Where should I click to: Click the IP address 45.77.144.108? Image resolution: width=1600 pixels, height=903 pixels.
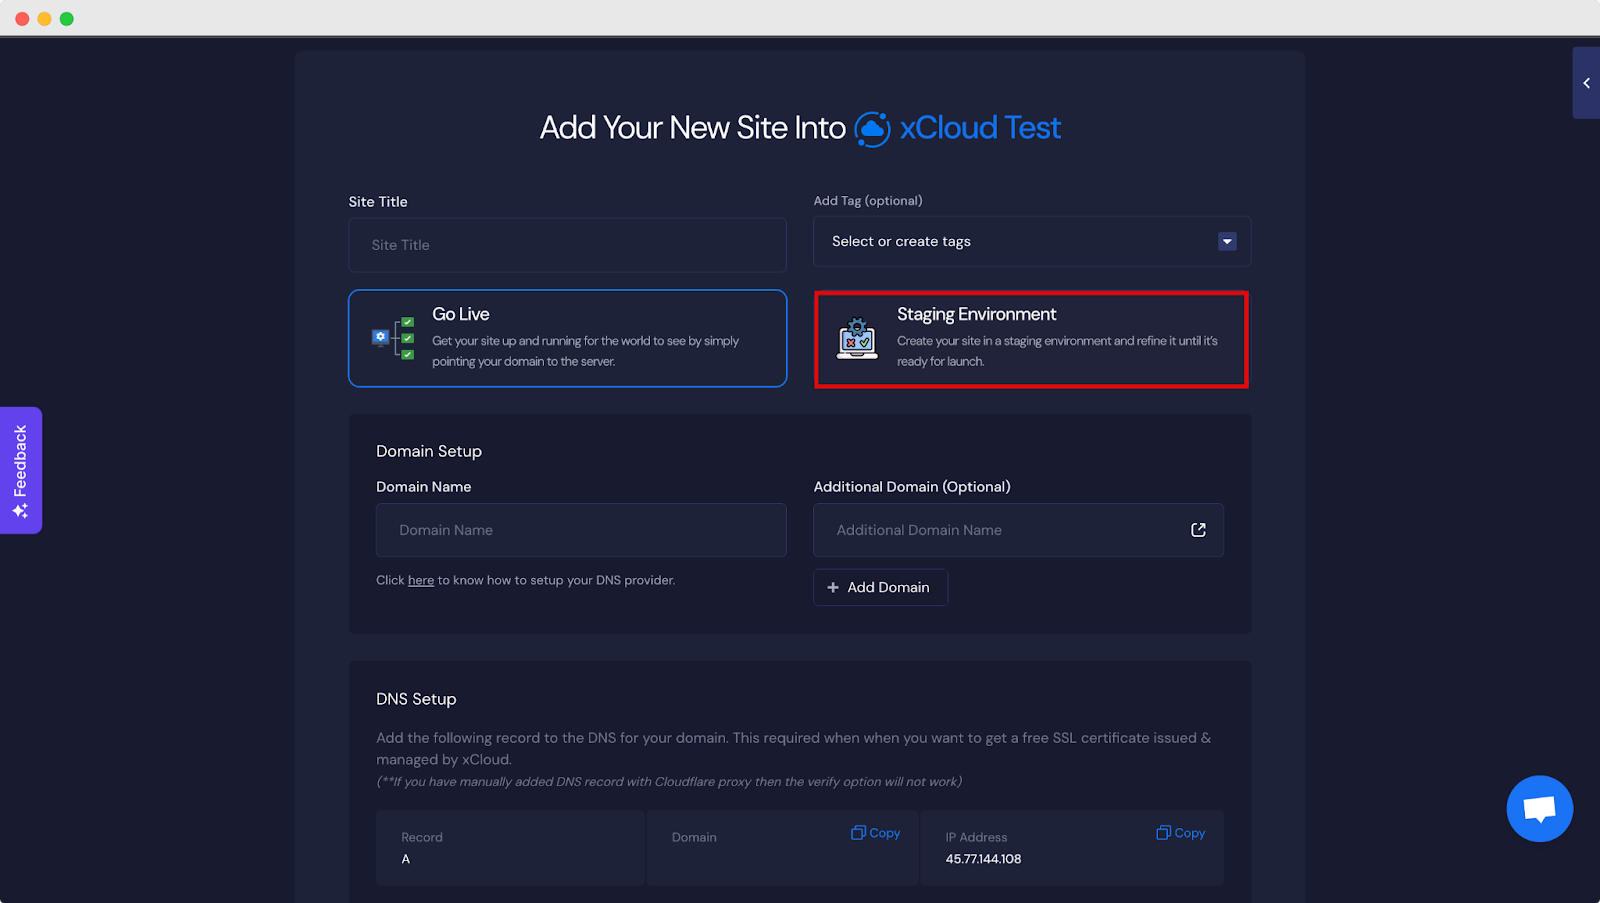point(983,859)
